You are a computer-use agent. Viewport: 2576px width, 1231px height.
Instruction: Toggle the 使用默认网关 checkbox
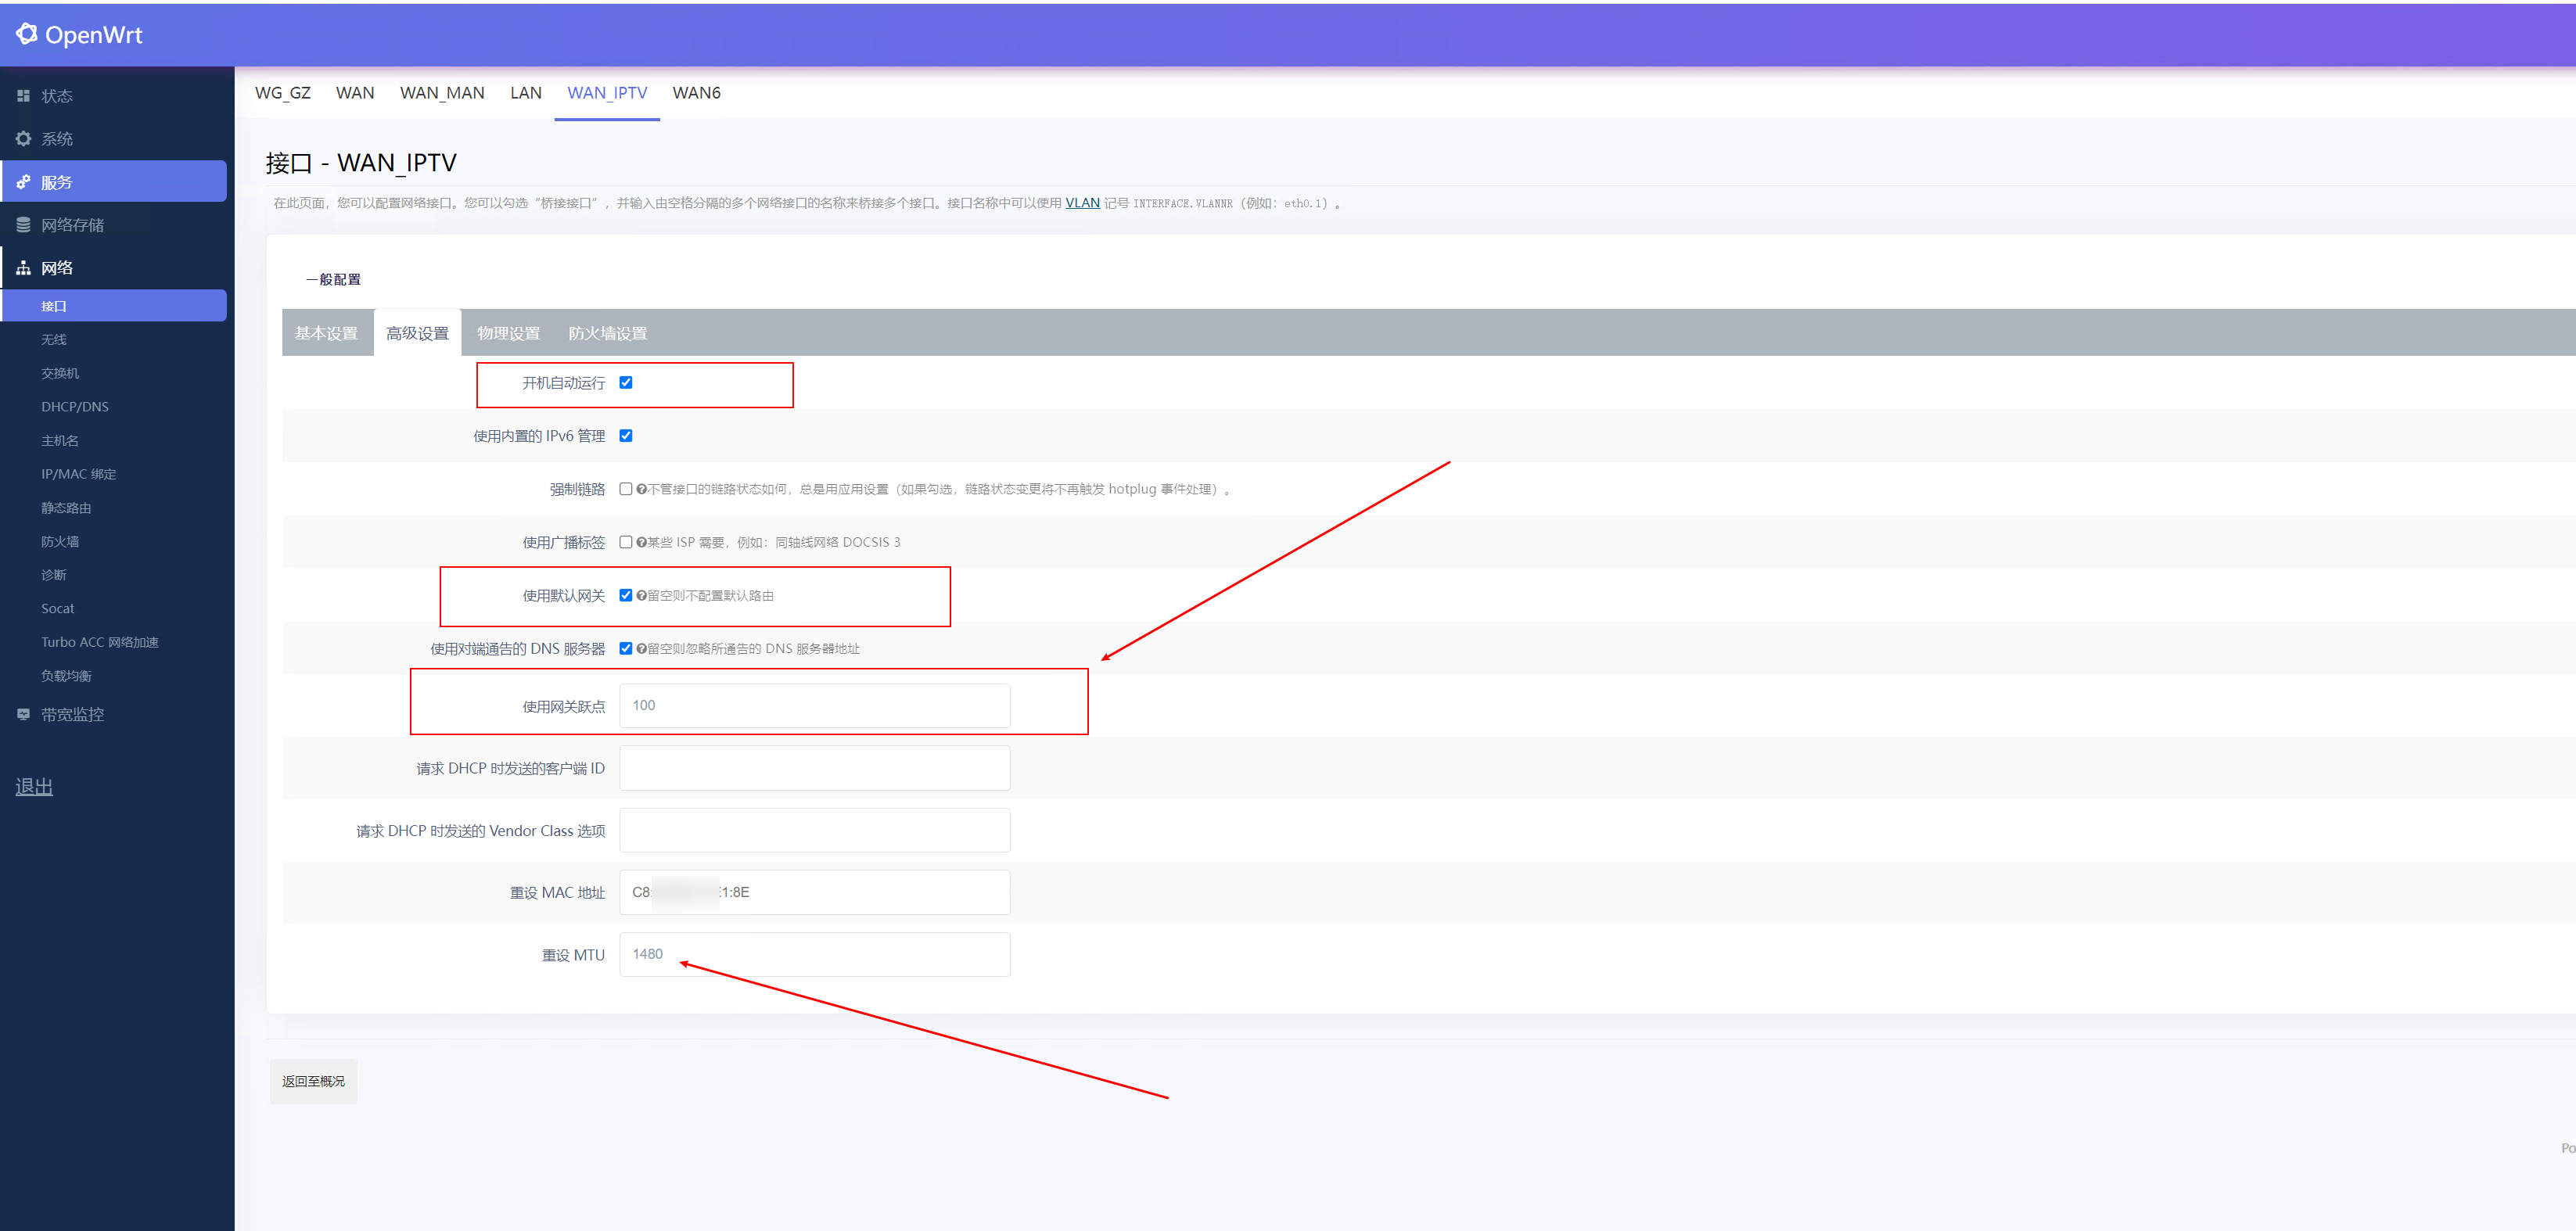point(626,595)
